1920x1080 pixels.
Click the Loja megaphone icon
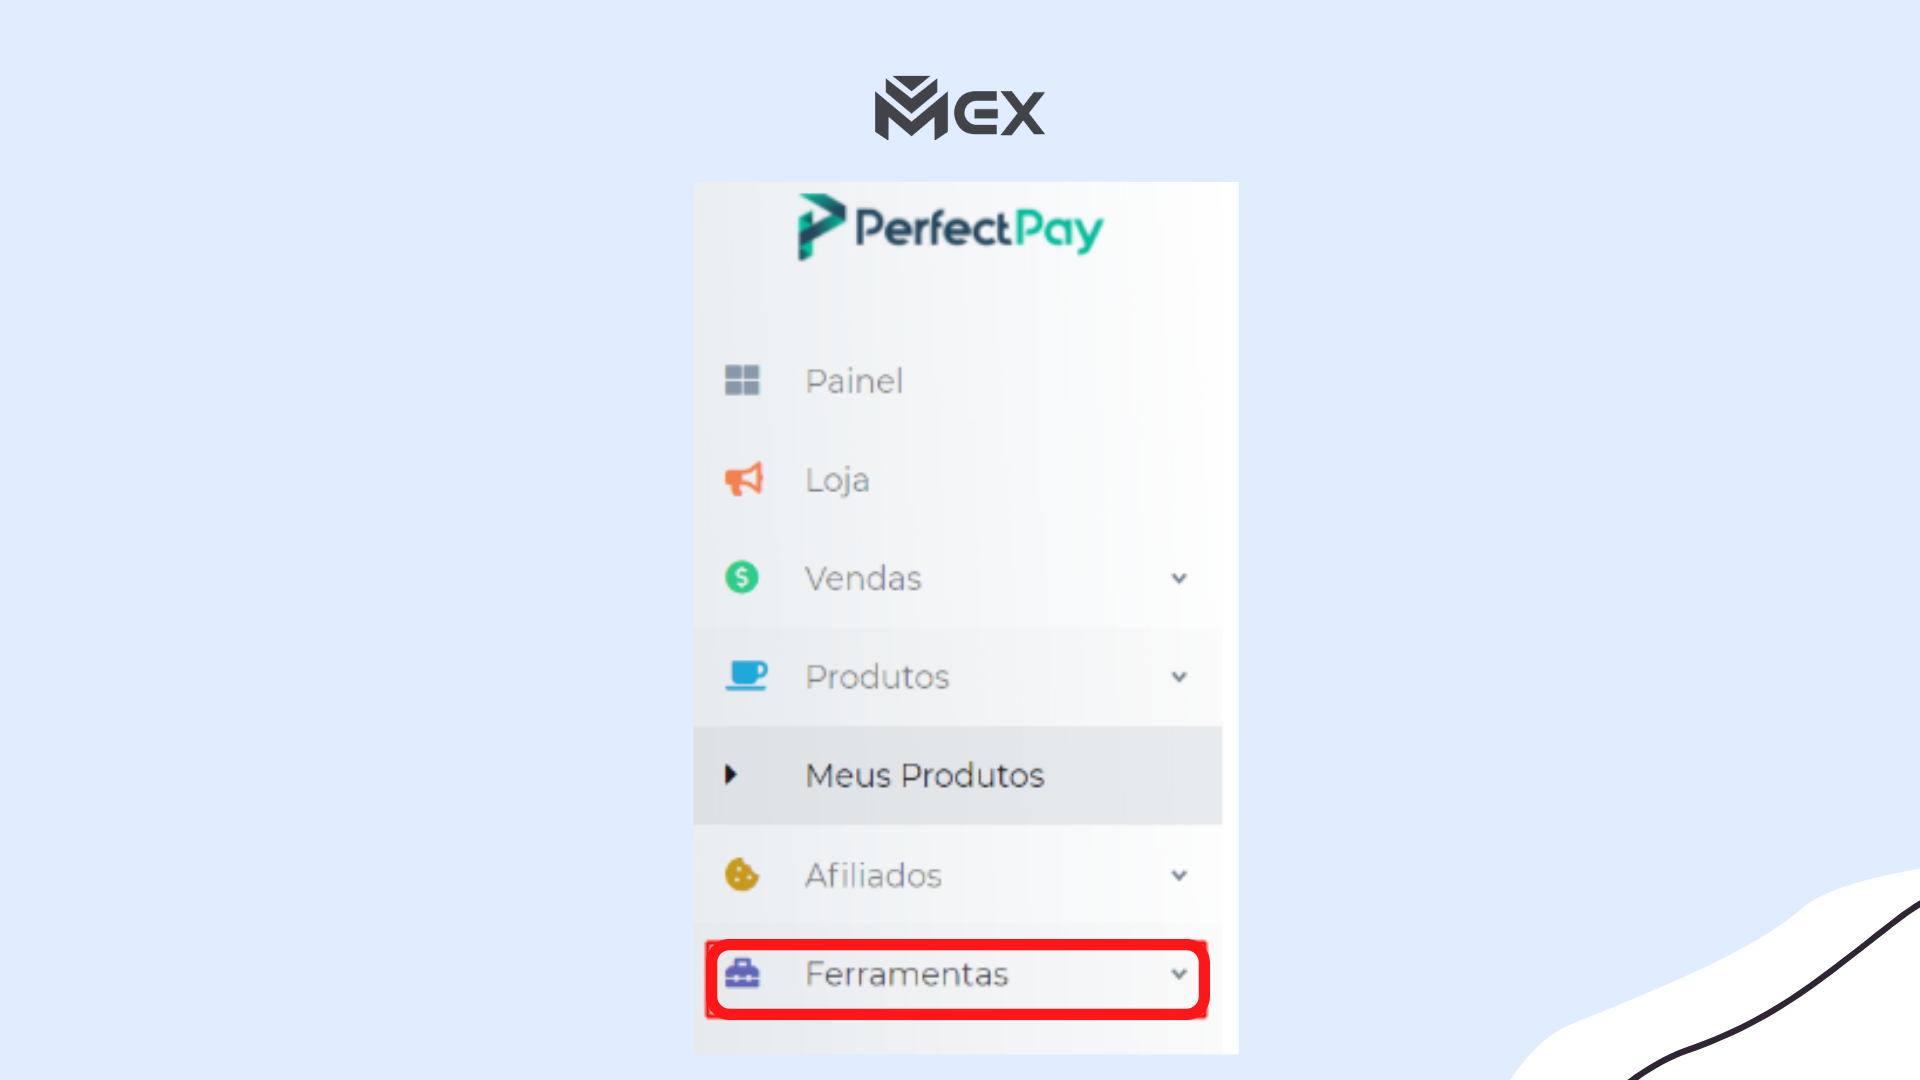click(x=741, y=479)
